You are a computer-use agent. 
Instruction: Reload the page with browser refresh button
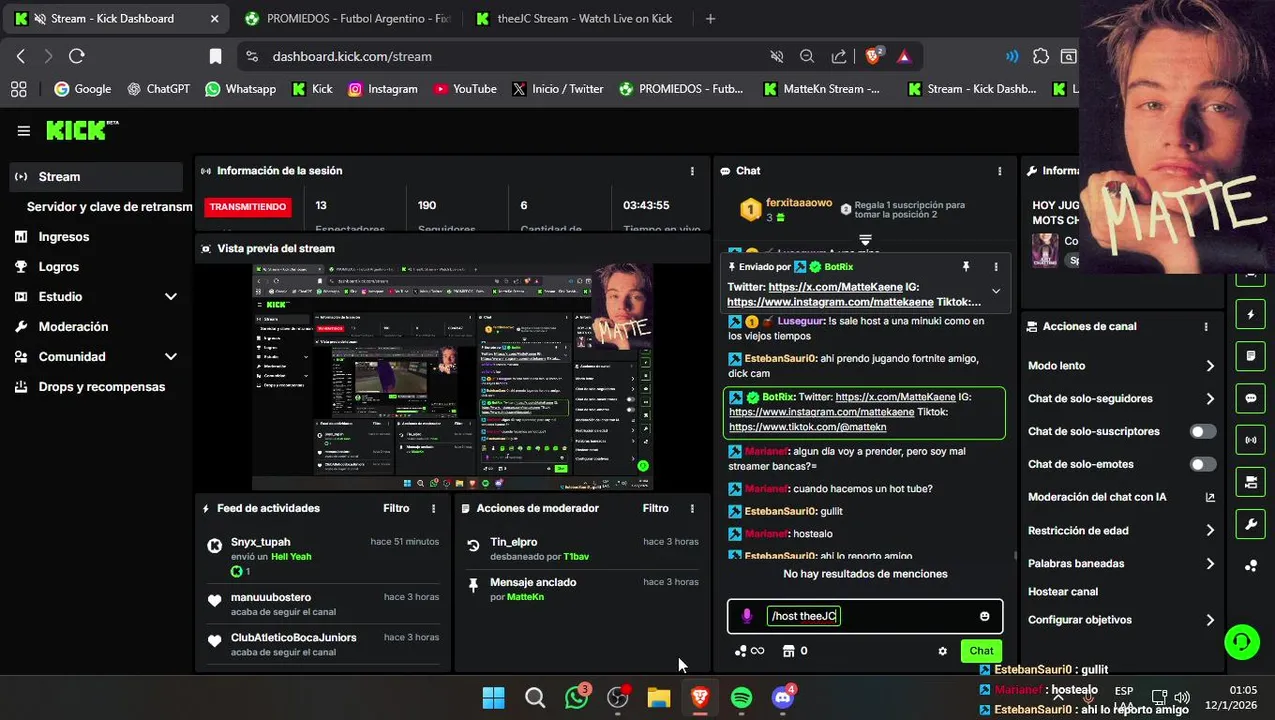pos(77,57)
